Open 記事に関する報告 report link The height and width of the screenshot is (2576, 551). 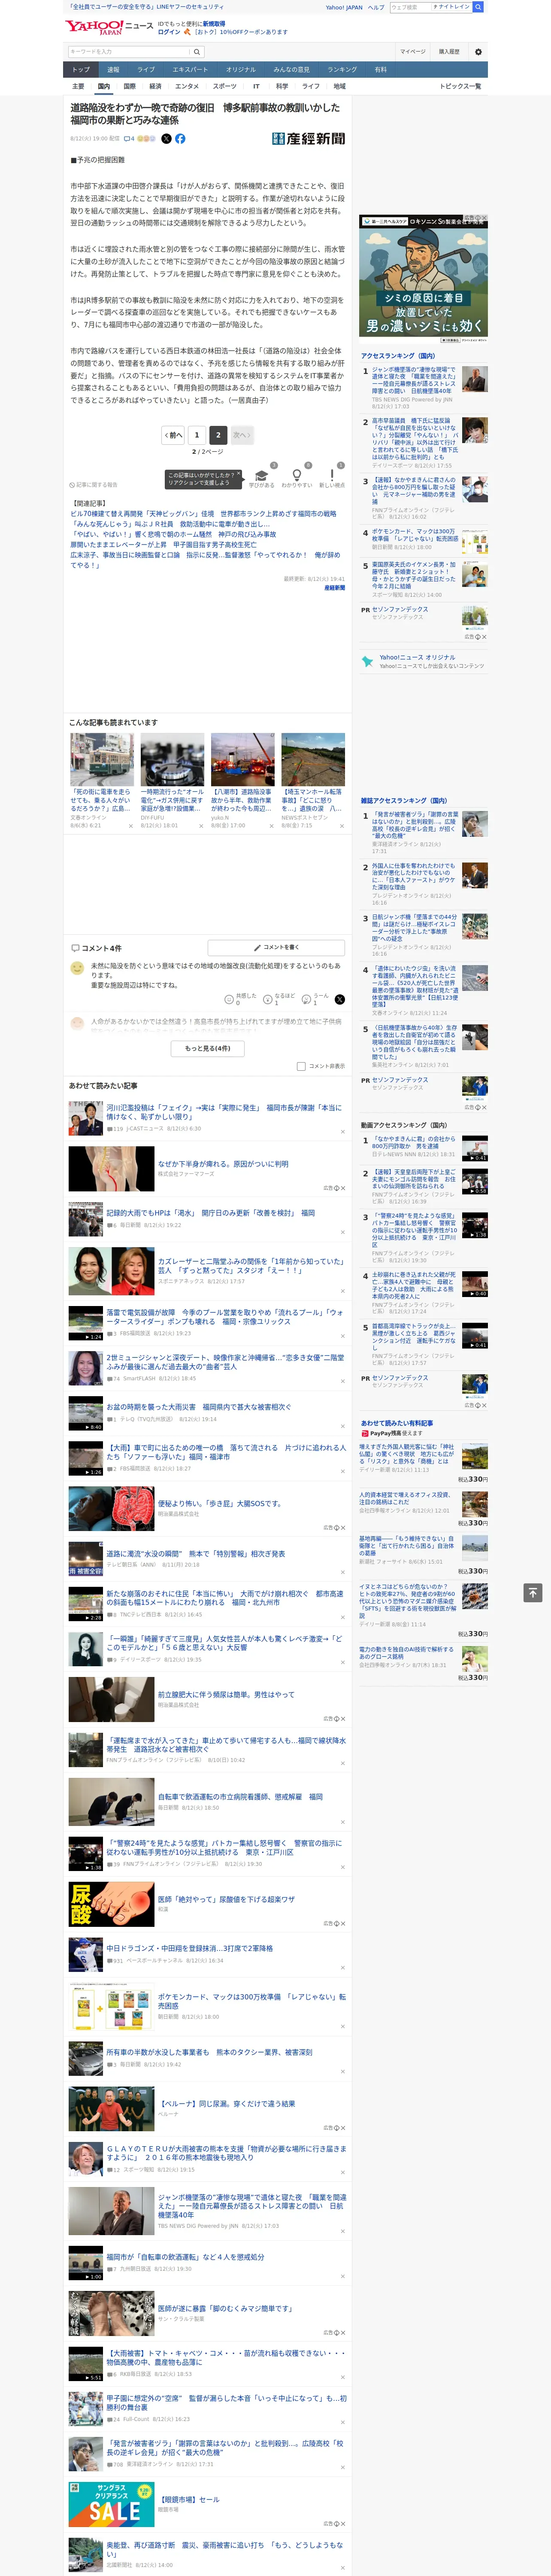point(93,485)
